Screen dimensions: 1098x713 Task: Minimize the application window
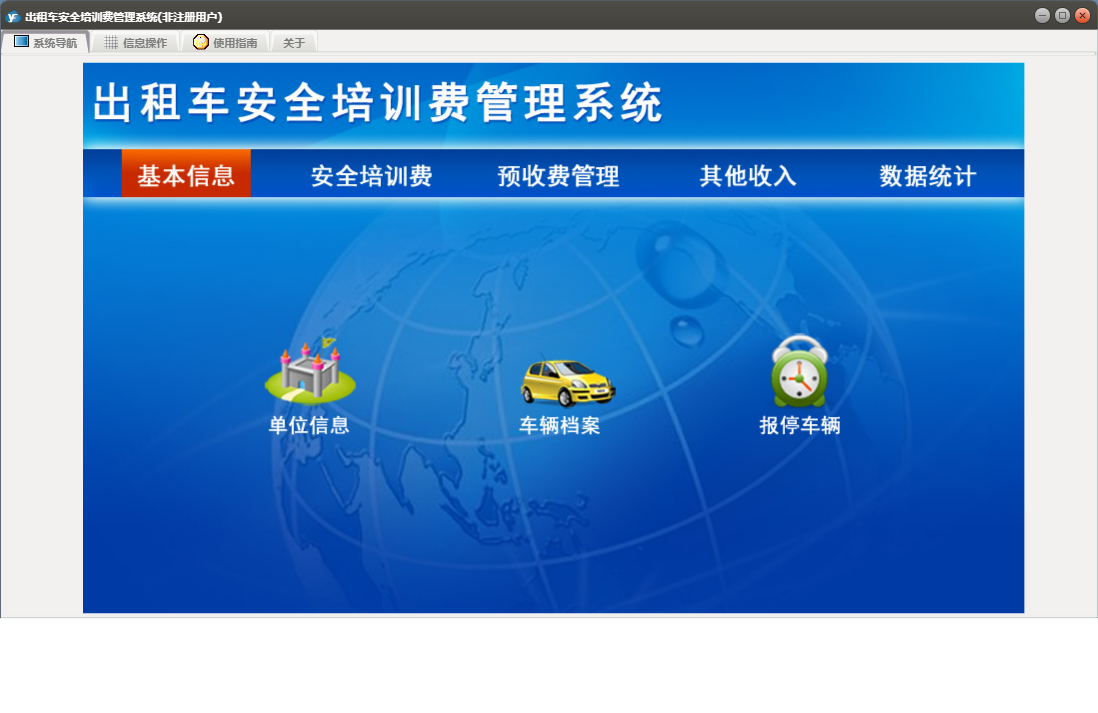pyautogui.click(x=1042, y=15)
